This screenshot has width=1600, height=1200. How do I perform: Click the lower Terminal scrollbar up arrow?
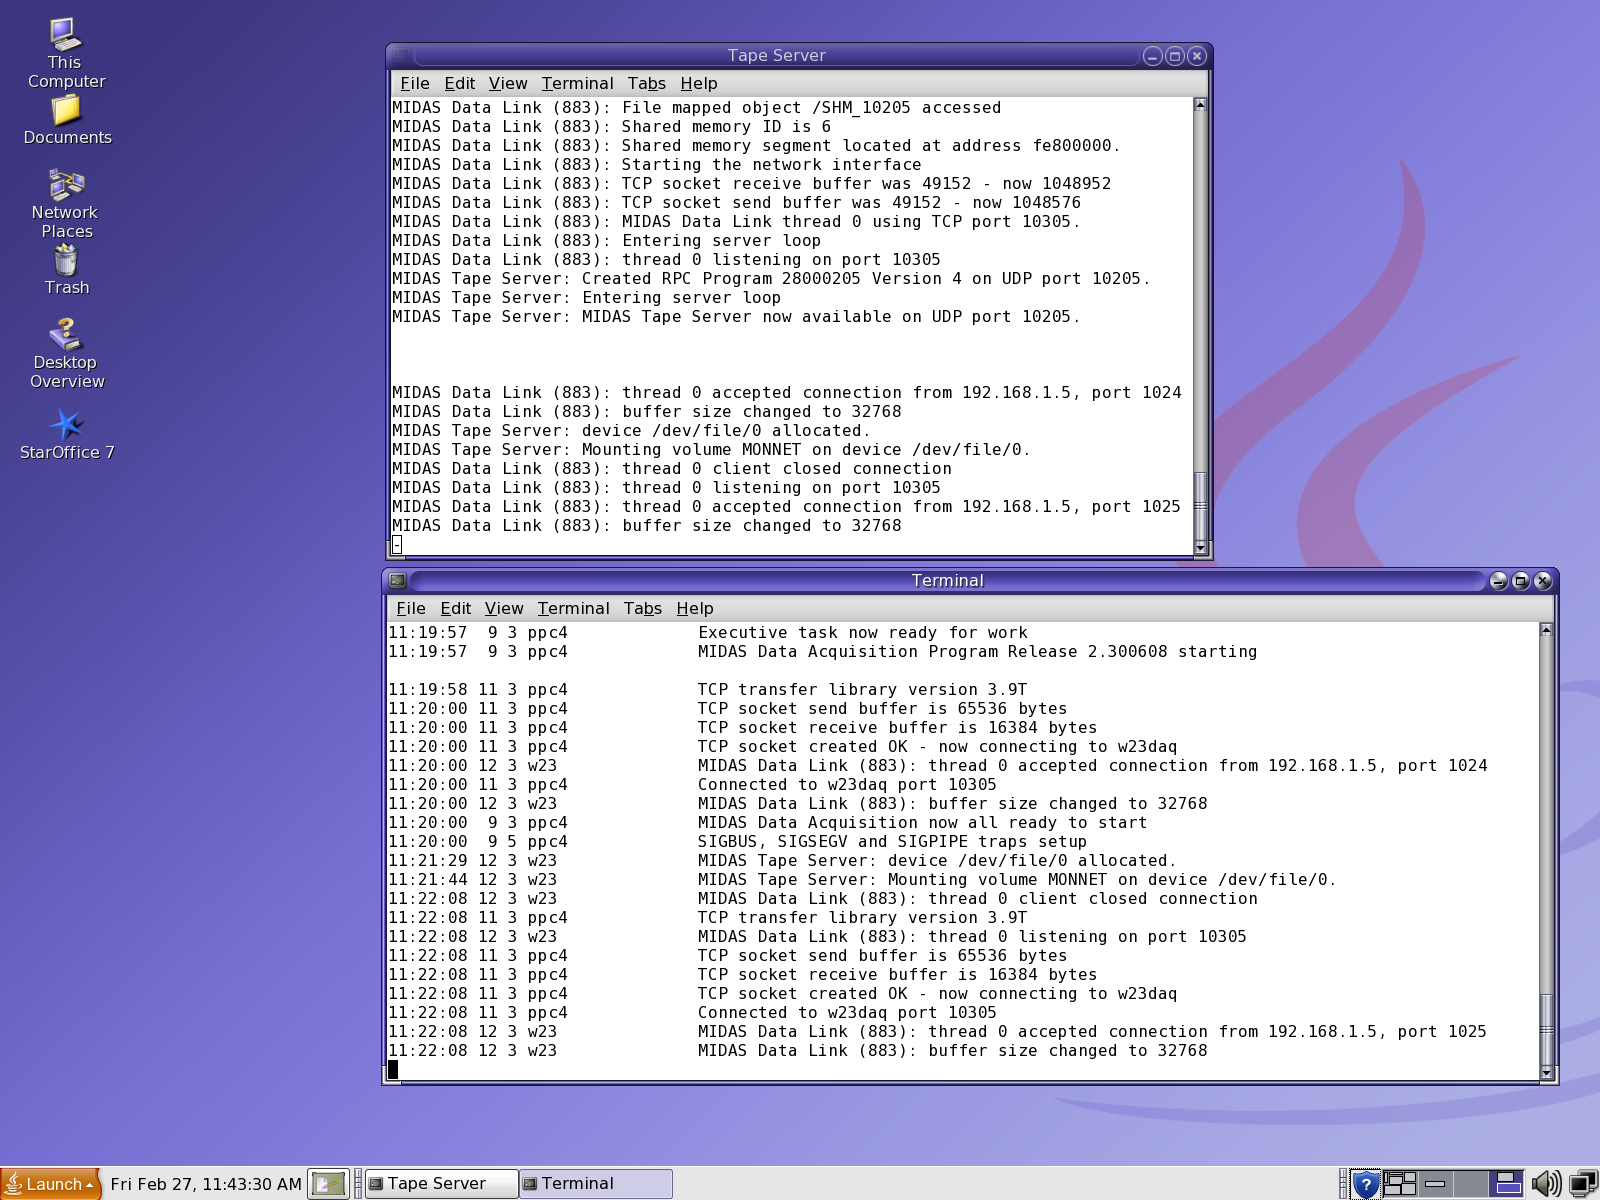point(1546,629)
